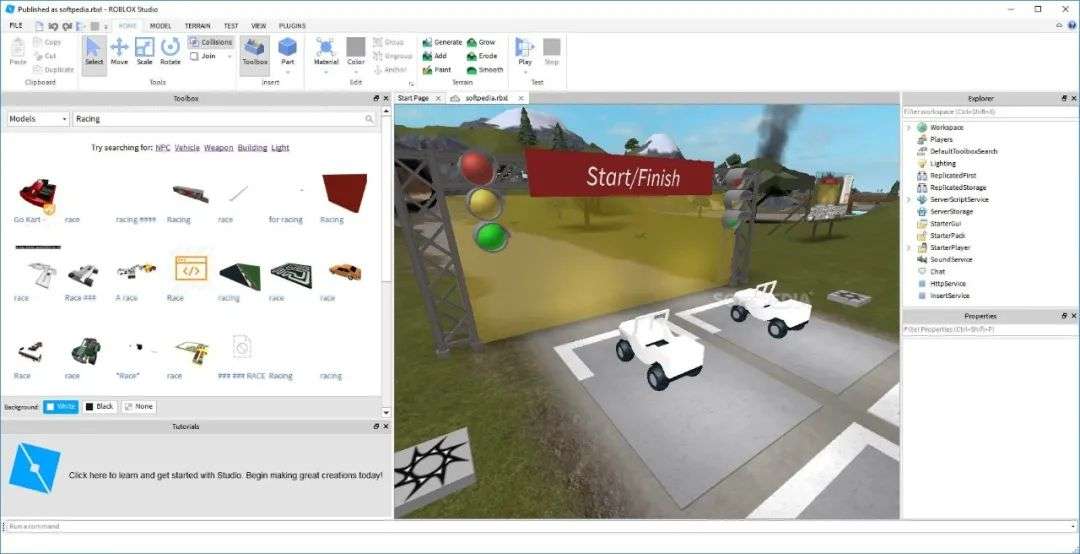Toggle the Join checkbox
This screenshot has width=1080, height=554.
pyautogui.click(x=194, y=57)
